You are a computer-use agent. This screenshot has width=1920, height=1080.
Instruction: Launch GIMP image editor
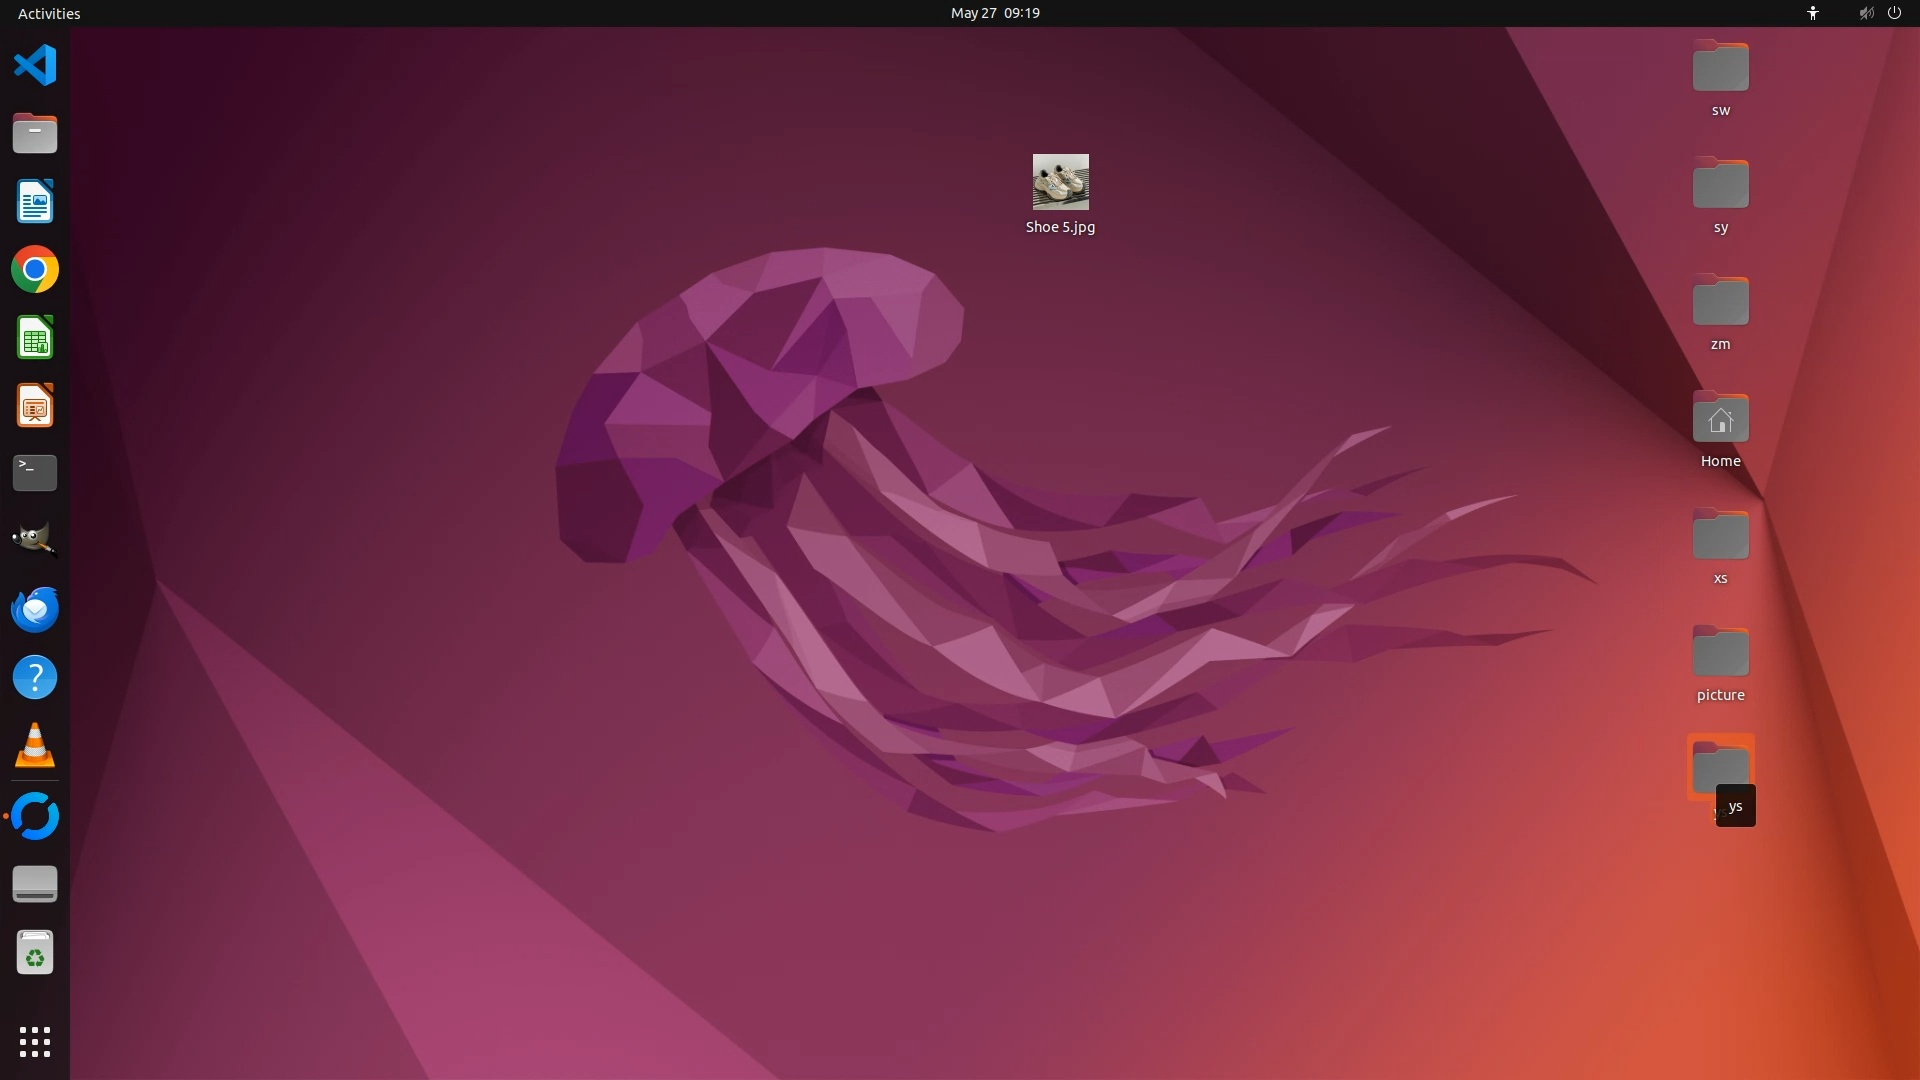pos(35,541)
